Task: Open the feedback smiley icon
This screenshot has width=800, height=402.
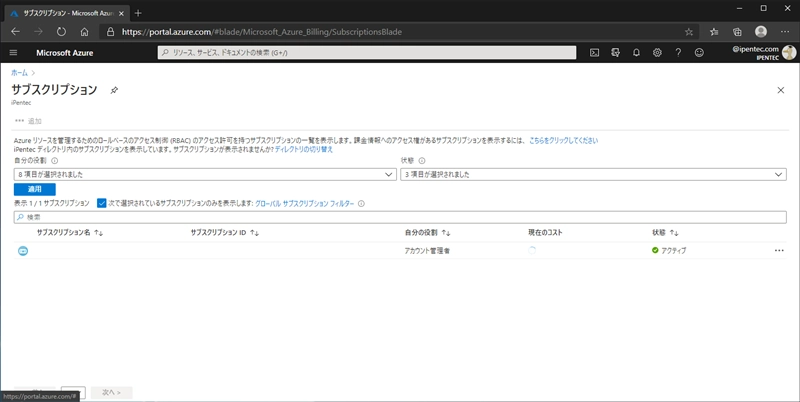Action: coord(699,53)
